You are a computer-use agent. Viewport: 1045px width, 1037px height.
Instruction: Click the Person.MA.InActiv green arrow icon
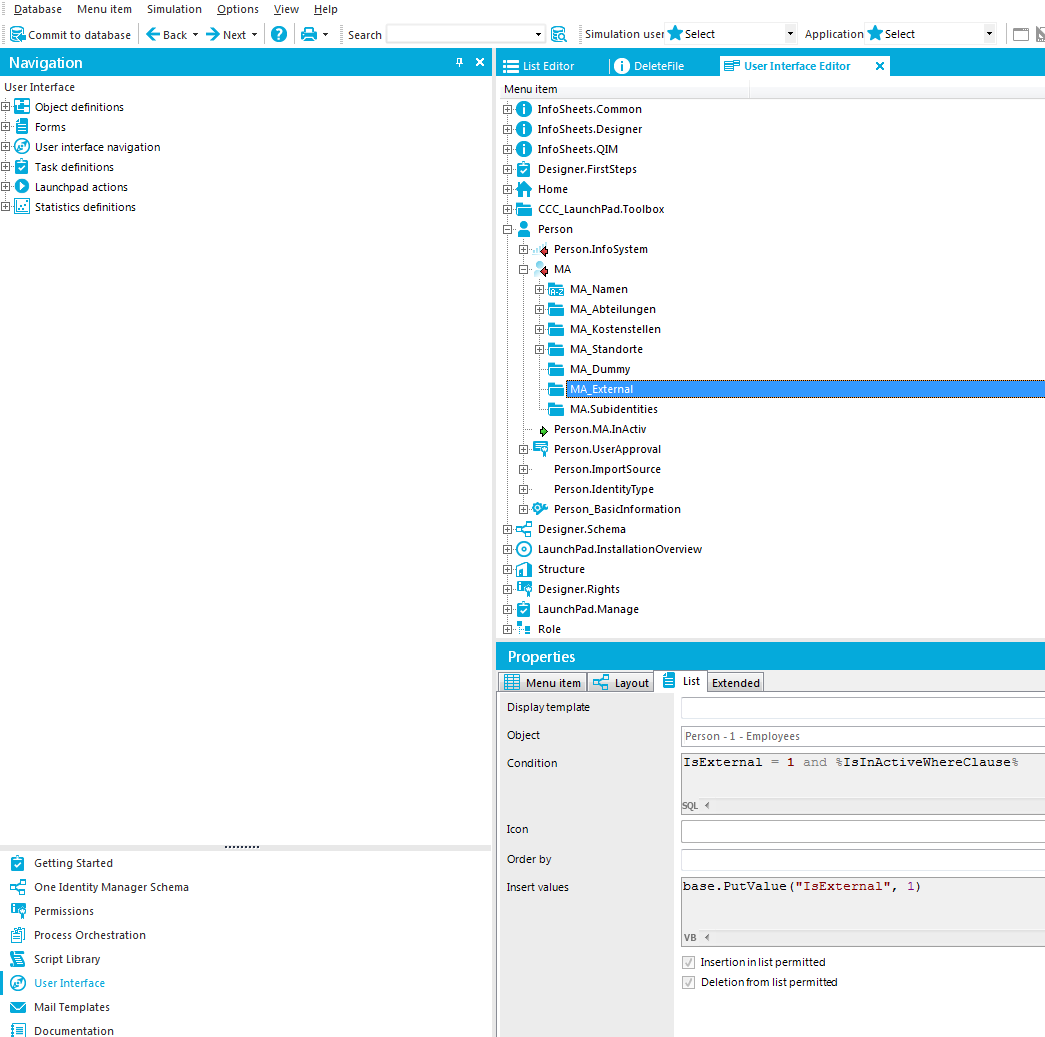543,431
